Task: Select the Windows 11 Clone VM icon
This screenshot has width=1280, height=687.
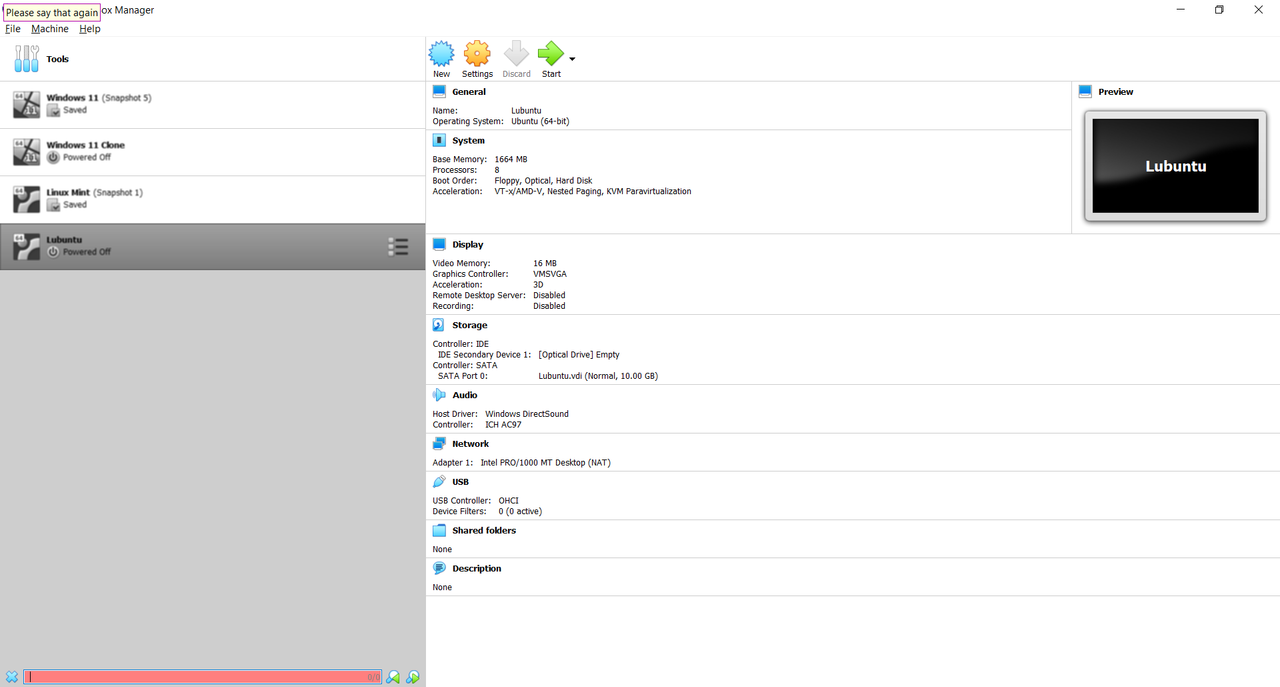Action: click(x=26, y=151)
